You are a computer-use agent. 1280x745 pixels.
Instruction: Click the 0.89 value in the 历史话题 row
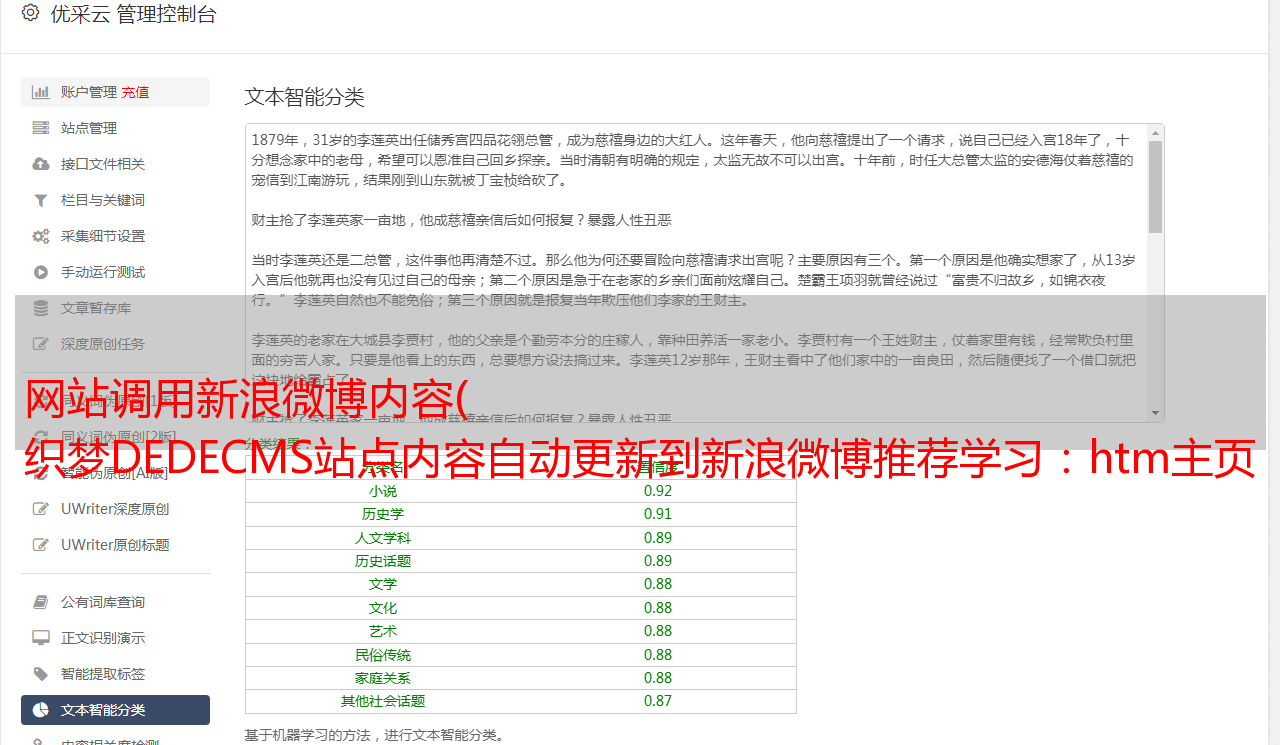coord(658,561)
